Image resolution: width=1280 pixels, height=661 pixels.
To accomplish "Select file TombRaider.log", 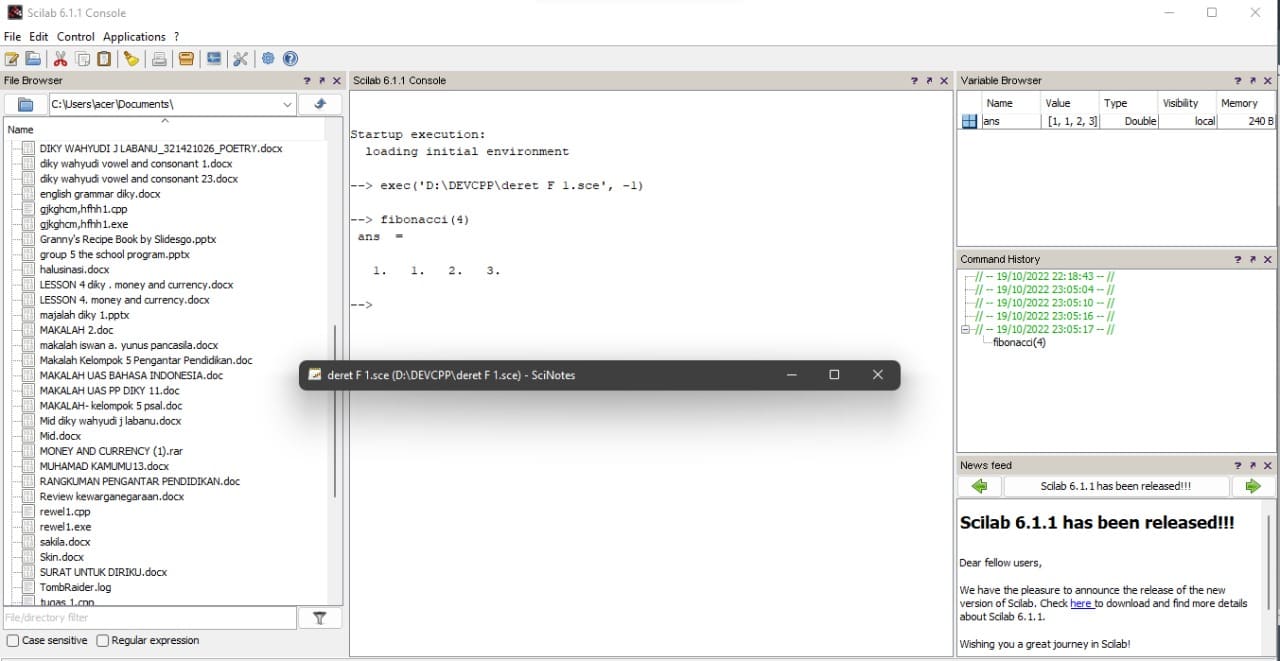I will [75, 588].
